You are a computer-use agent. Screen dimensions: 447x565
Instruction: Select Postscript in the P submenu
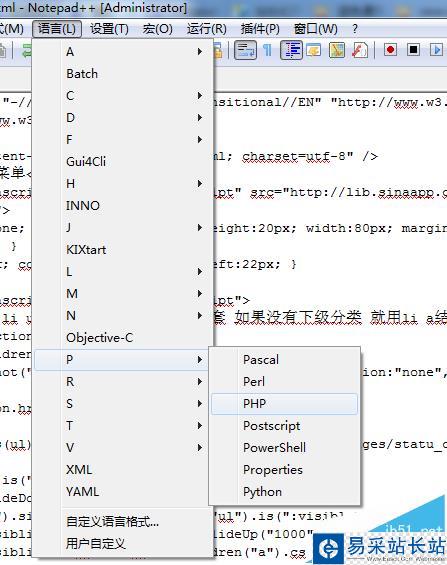point(285,426)
